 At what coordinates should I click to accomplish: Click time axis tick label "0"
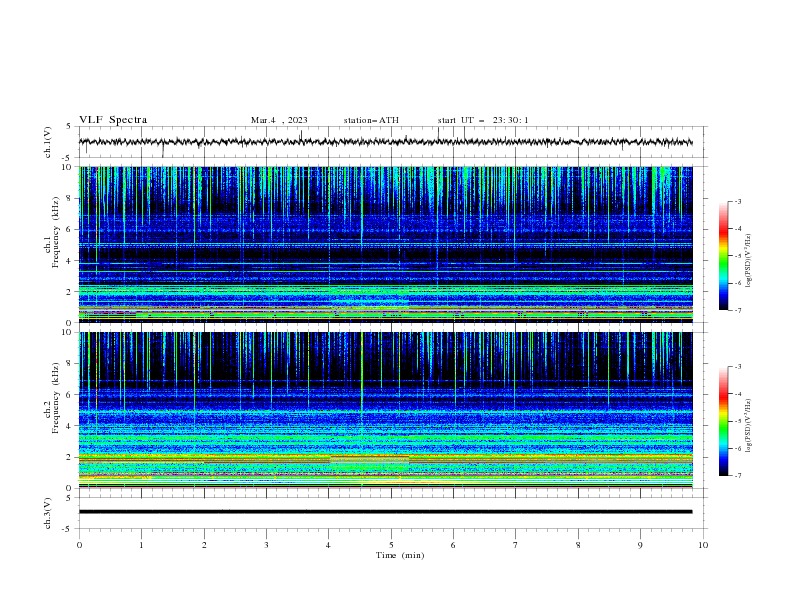79,545
